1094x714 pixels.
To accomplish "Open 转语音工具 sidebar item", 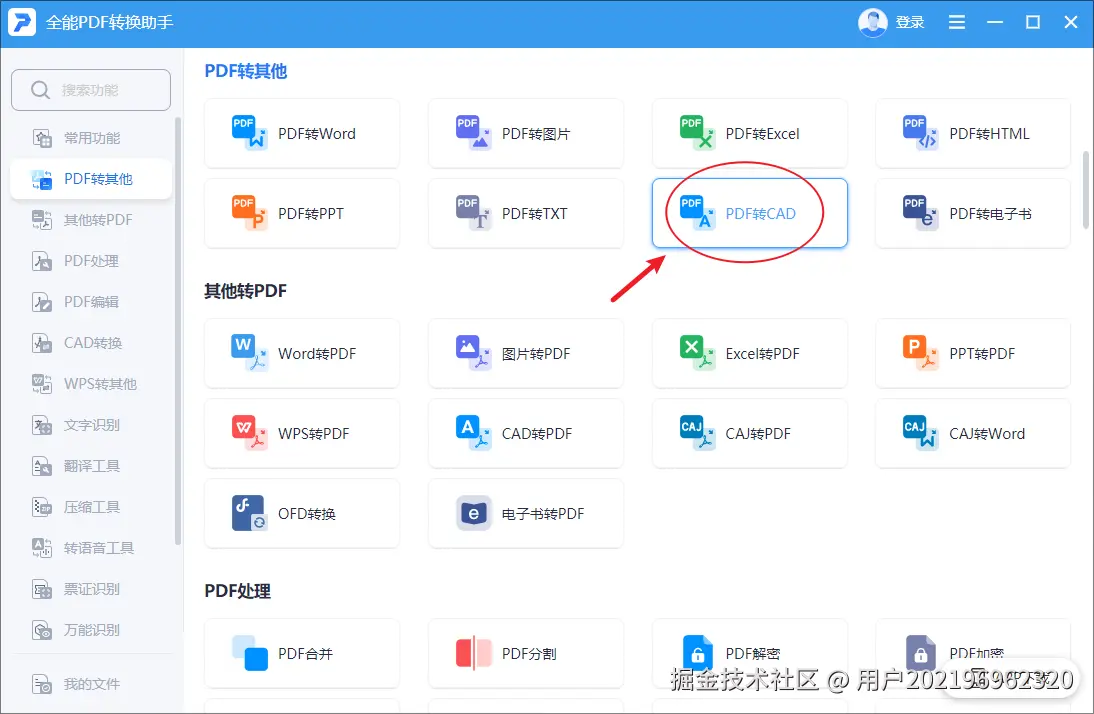I will click(91, 548).
